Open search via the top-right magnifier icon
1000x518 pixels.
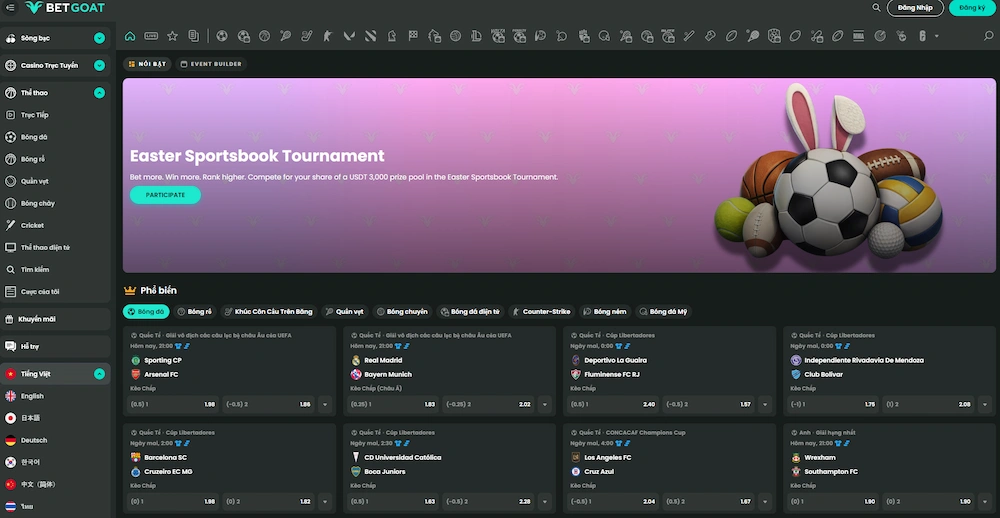[876, 8]
